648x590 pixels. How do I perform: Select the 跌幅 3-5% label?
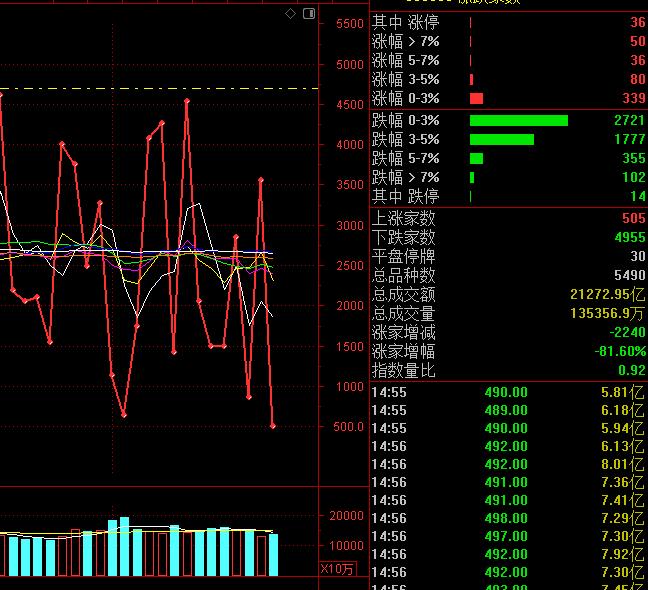tap(405, 139)
